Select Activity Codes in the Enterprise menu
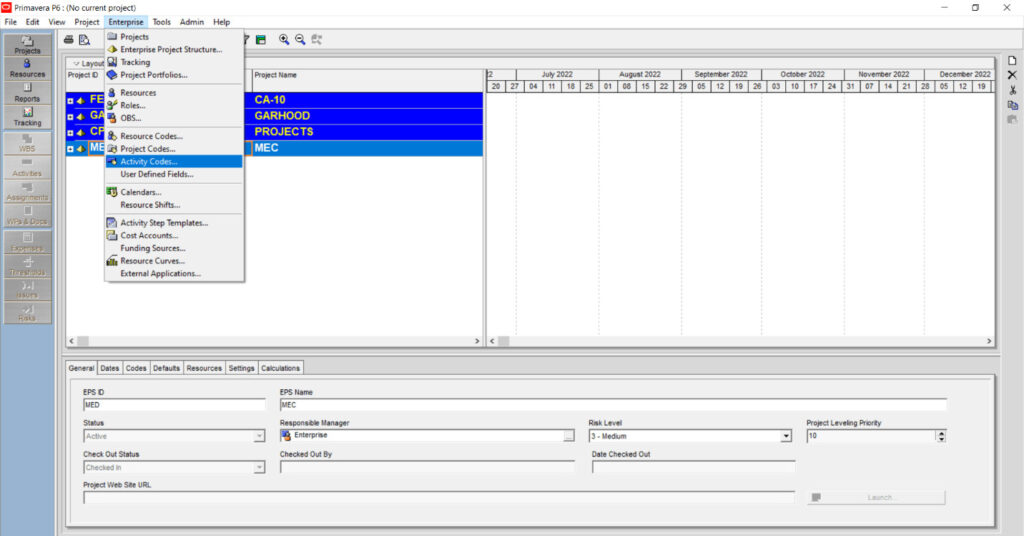Viewport: 1024px width, 536px height. click(x=174, y=161)
